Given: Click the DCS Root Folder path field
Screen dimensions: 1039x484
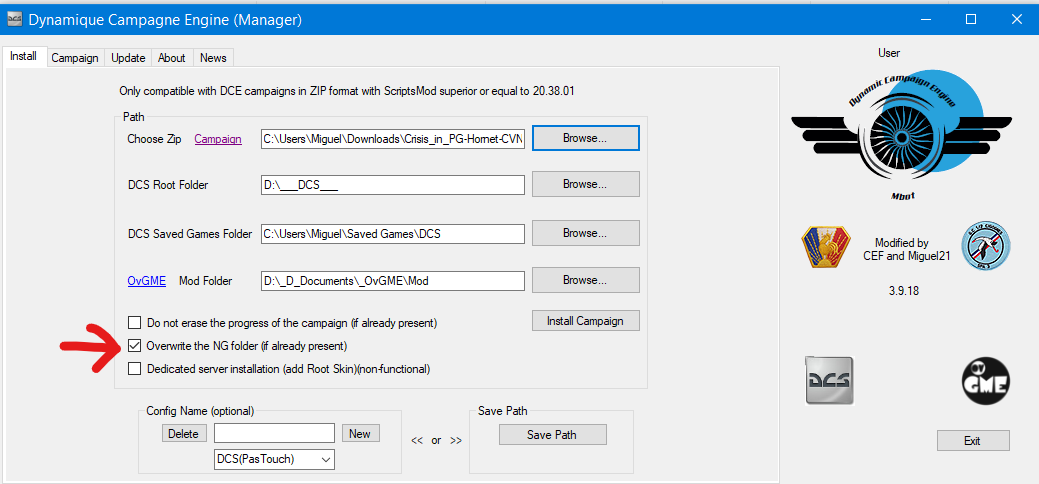Looking at the screenshot, I should pyautogui.click(x=393, y=185).
